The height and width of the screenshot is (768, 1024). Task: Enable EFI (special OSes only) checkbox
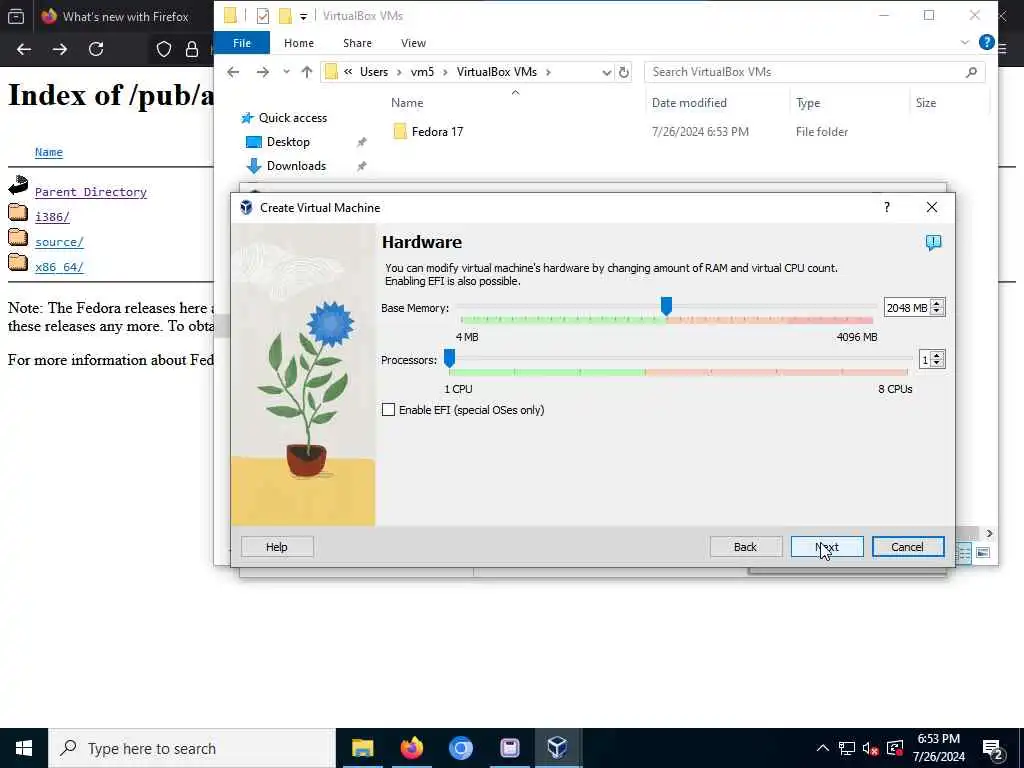389,409
